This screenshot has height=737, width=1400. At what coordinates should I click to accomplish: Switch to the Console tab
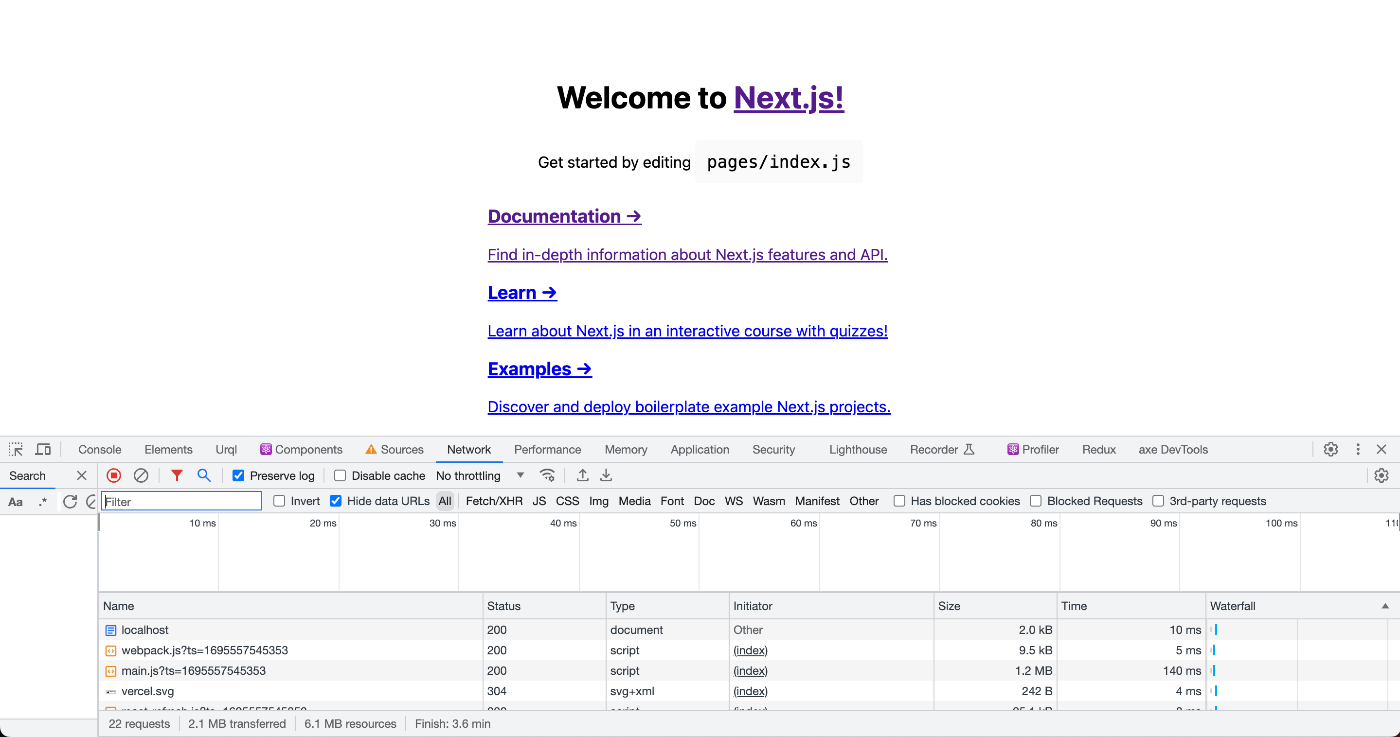pyautogui.click(x=100, y=449)
